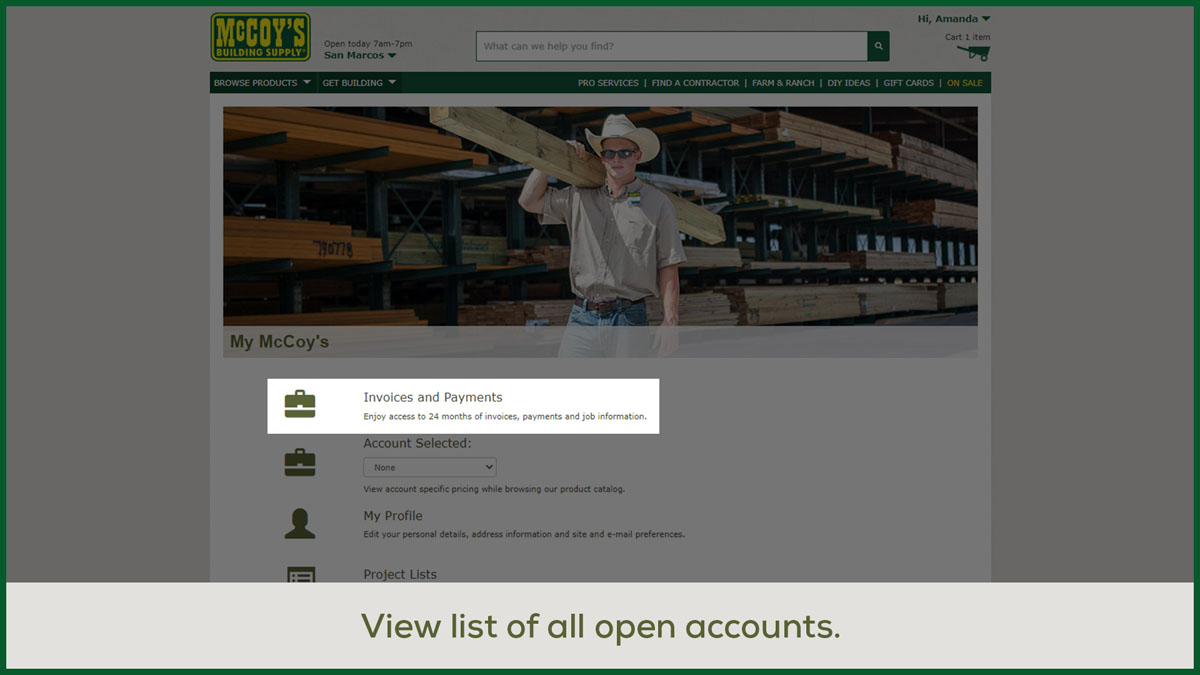Click the Project Lists icon

300,575
